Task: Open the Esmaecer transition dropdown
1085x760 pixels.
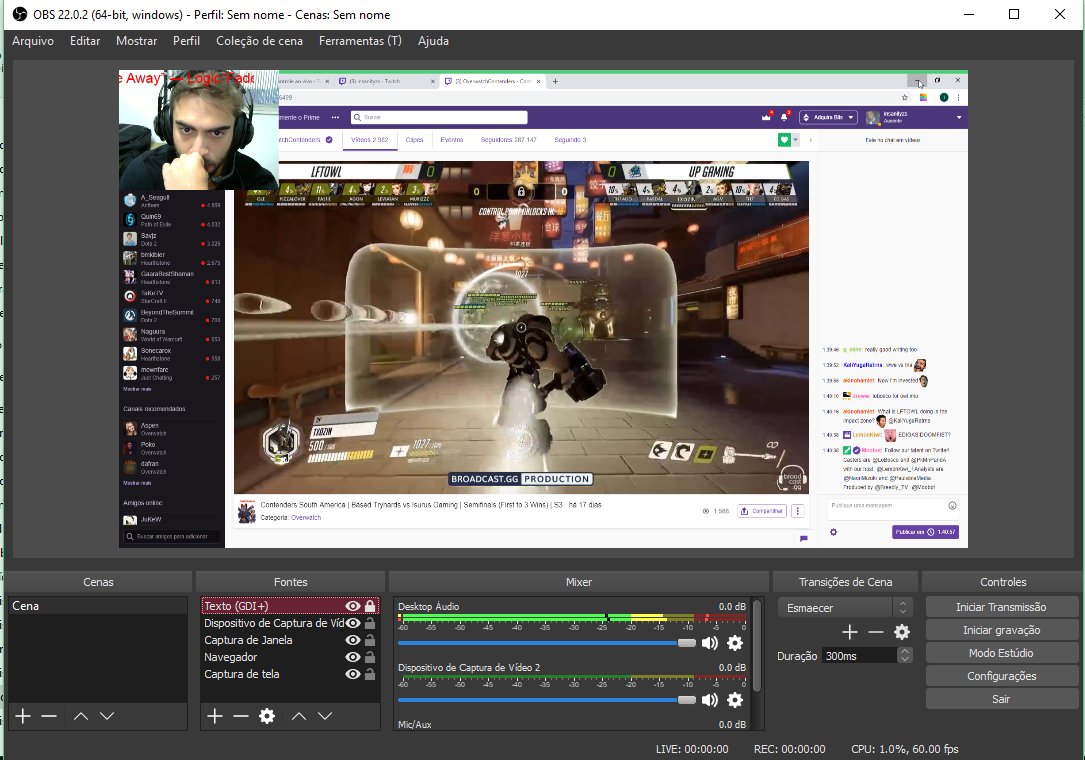Action: click(x=844, y=608)
